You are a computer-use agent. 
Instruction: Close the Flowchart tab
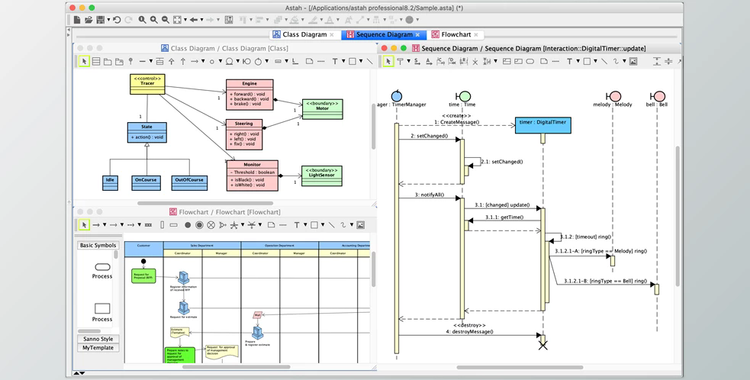(x=476, y=35)
